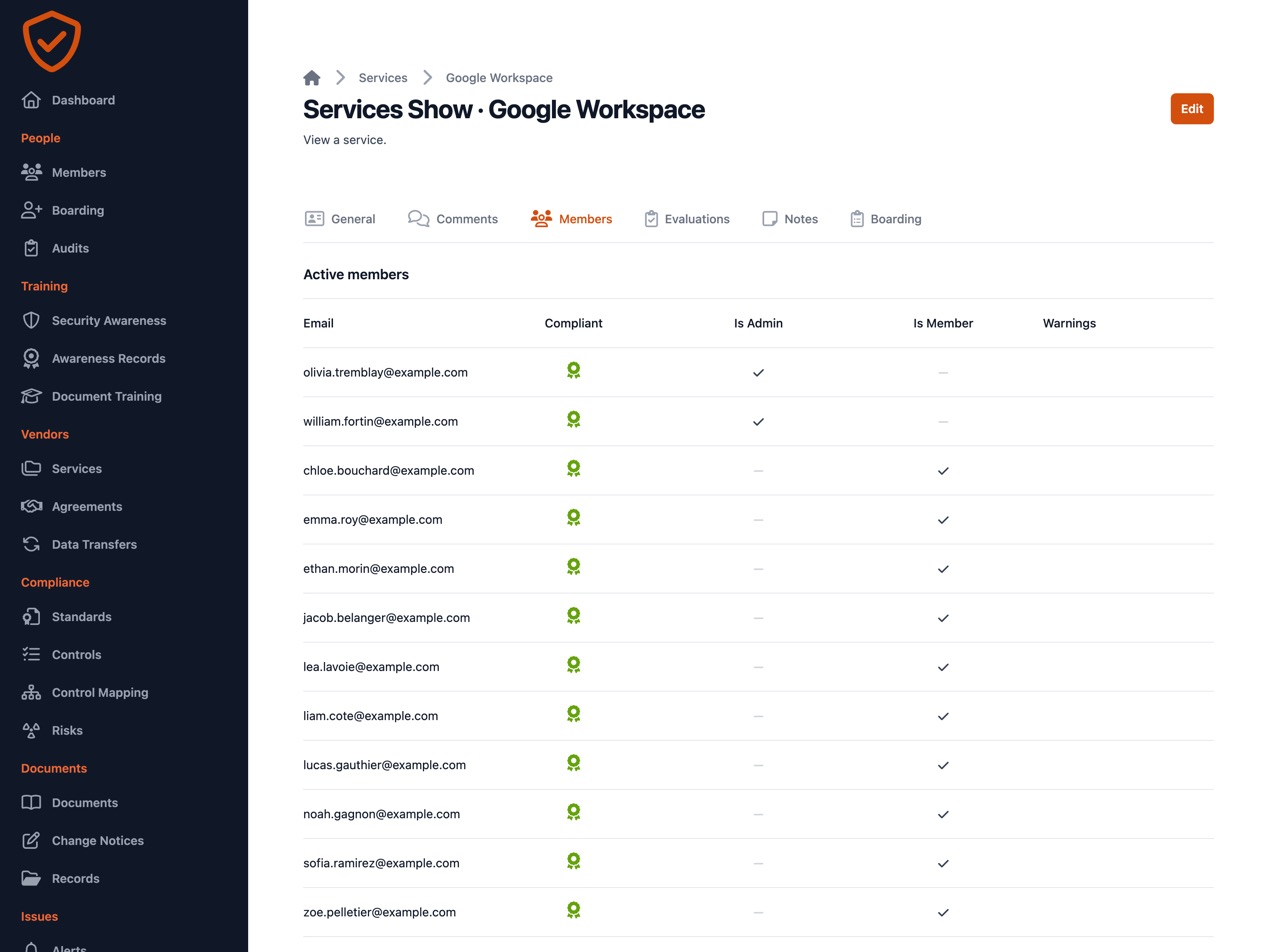
Task: Click the Is Admin checkmark for olivia.tremblay
Action: click(x=758, y=373)
